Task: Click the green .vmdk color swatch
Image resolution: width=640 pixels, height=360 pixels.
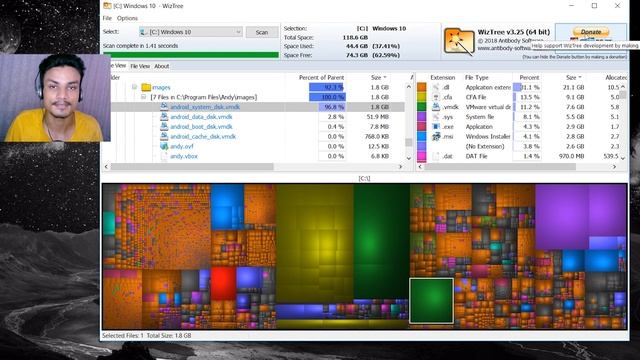Action: tap(421, 107)
